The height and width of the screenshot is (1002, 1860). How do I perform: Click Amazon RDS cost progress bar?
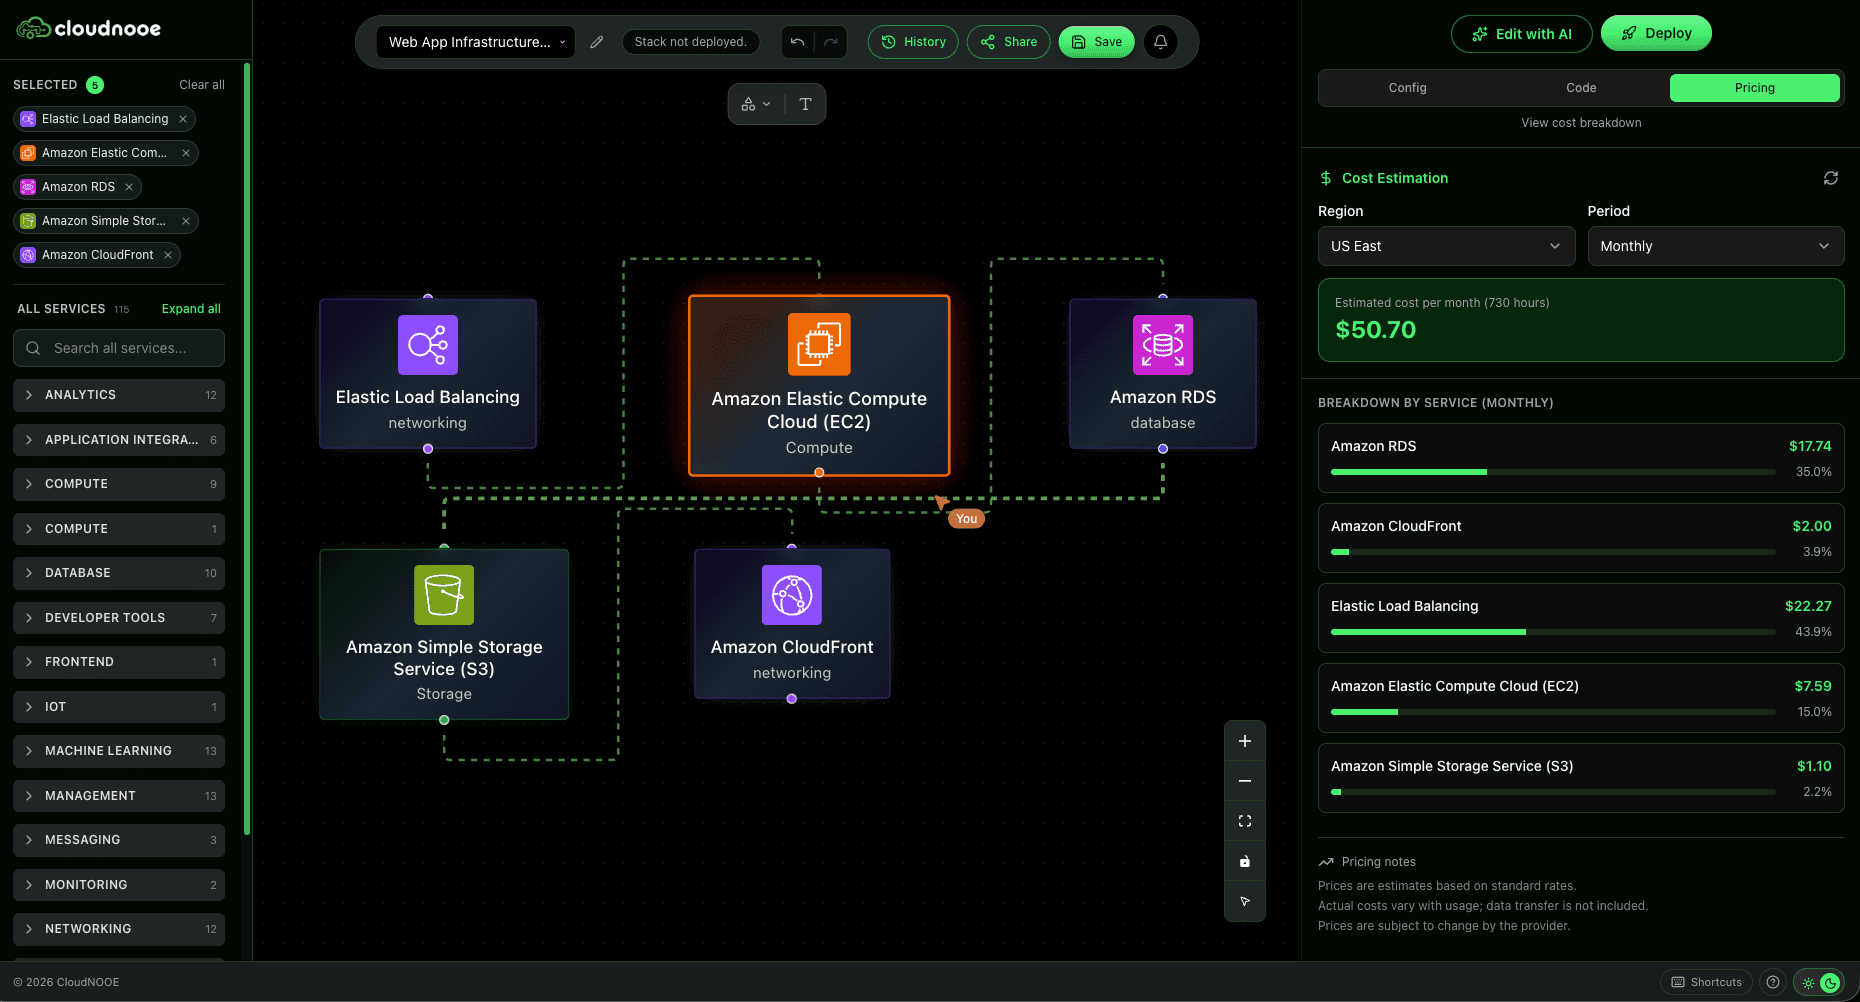1553,472
